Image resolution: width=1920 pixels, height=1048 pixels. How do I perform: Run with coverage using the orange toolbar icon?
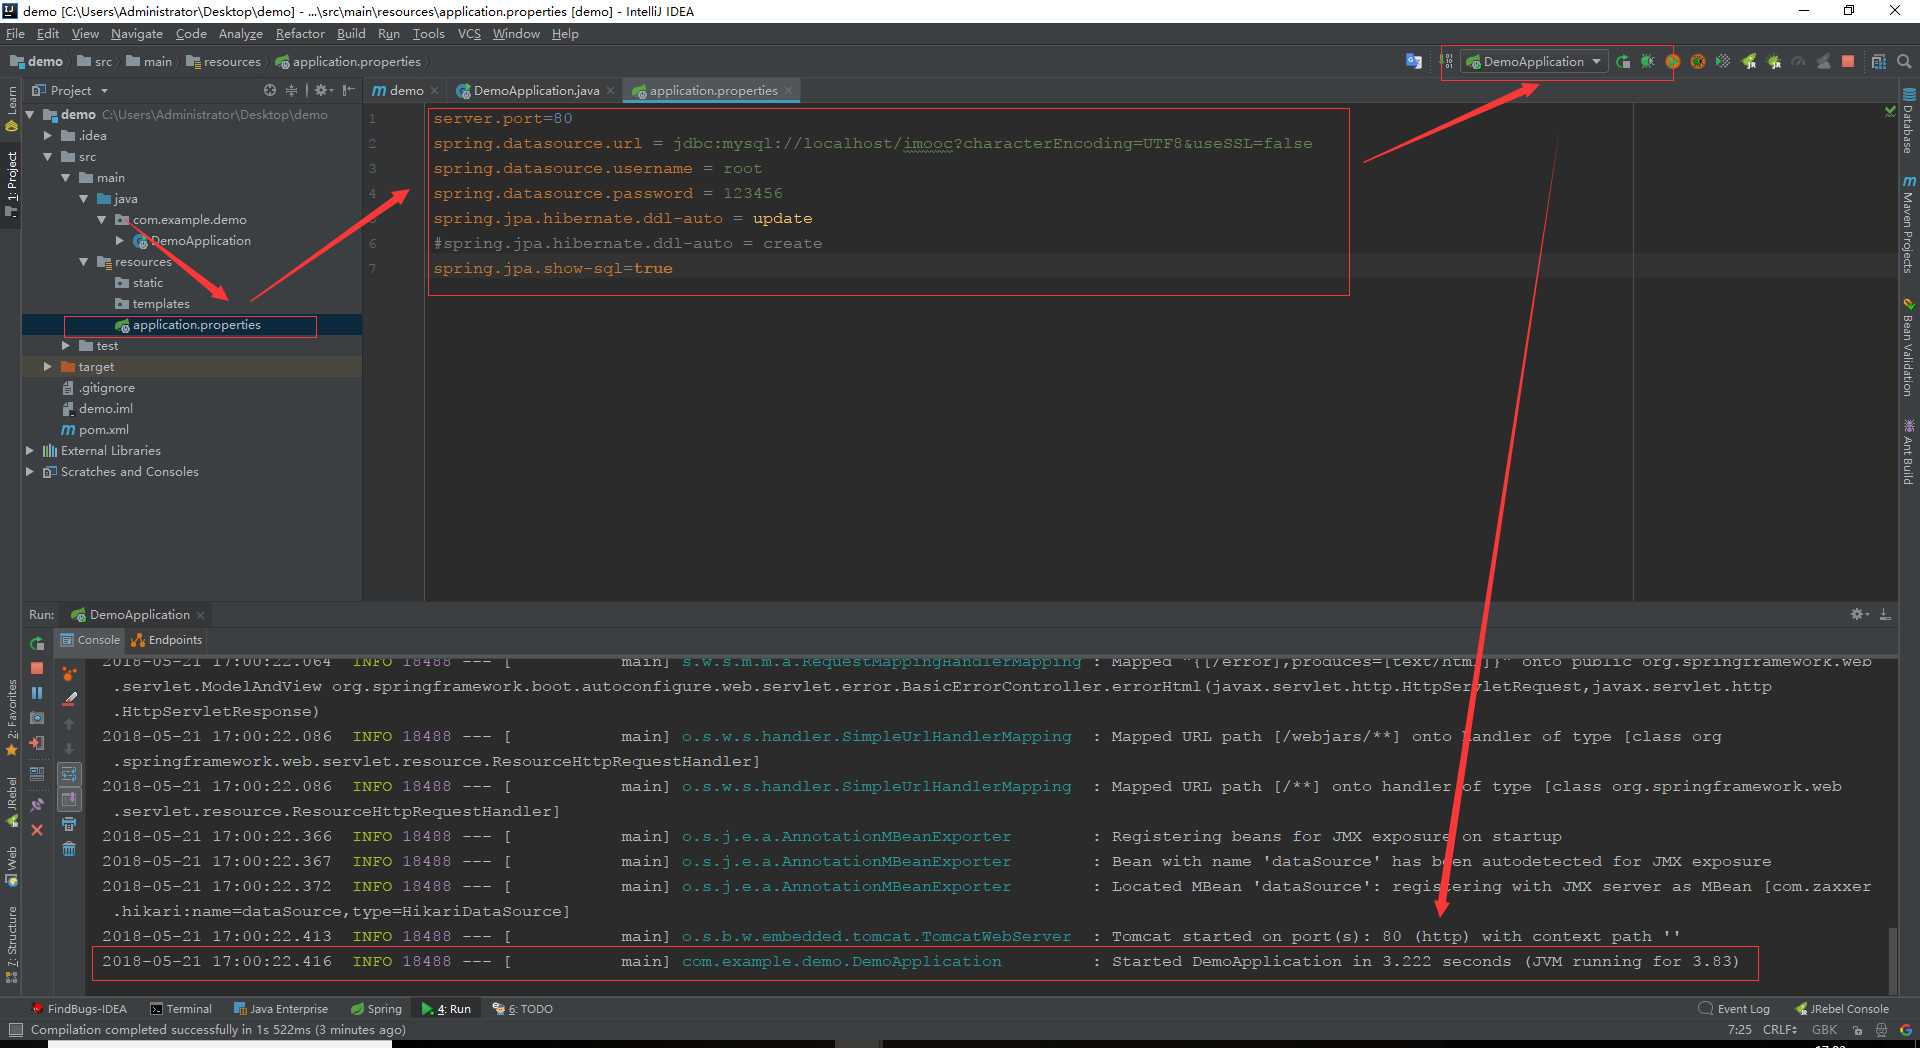point(1673,62)
